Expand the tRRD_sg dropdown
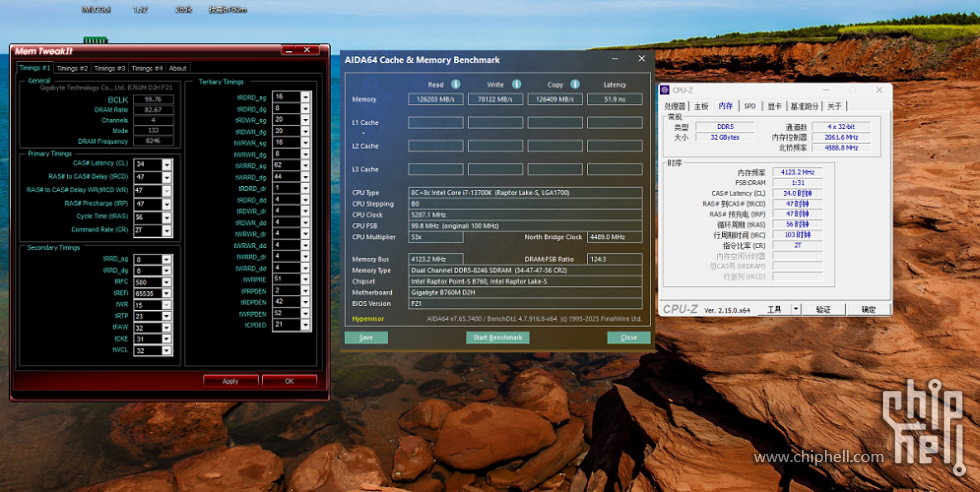Viewport: 980px width, 492px height. pyautogui.click(x=166, y=259)
